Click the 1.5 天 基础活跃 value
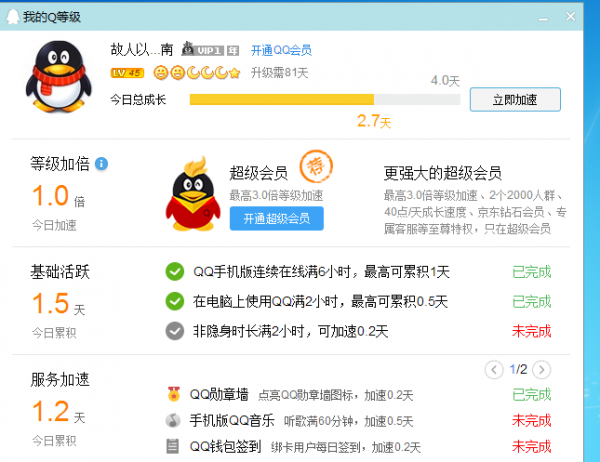Image resolution: width=600 pixels, height=462 pixels. coord(59,304)
